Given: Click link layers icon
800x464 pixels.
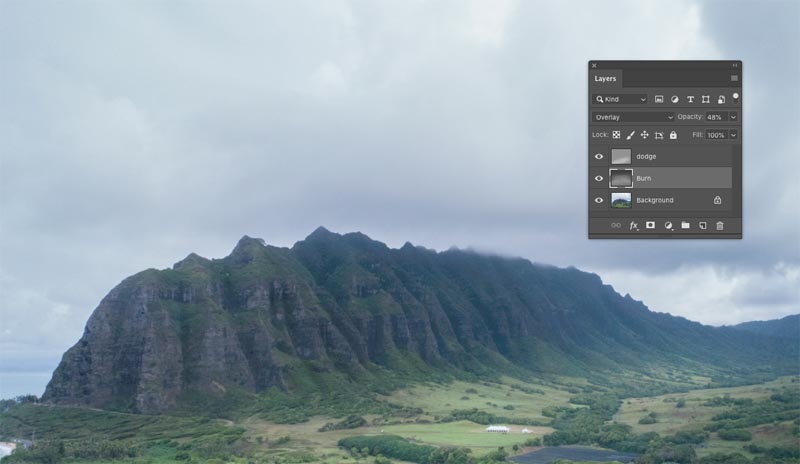Looking at the screenshot, I should pyautogui.click(x=616, y=225).
